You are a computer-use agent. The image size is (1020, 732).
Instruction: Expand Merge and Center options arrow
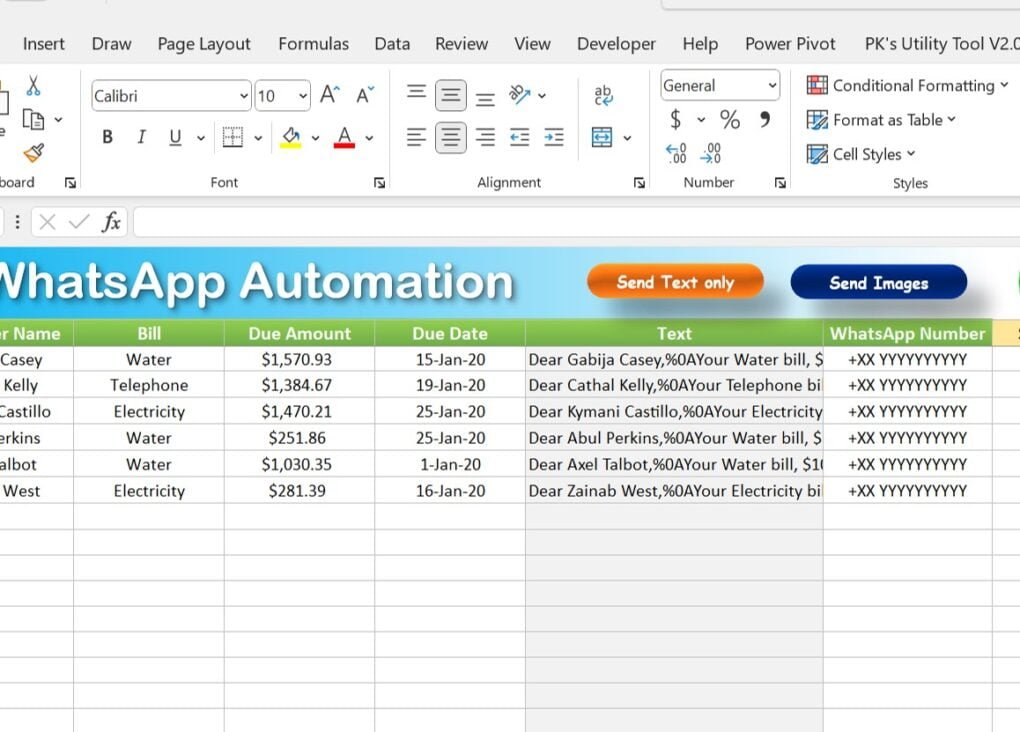tap(627, 138)
